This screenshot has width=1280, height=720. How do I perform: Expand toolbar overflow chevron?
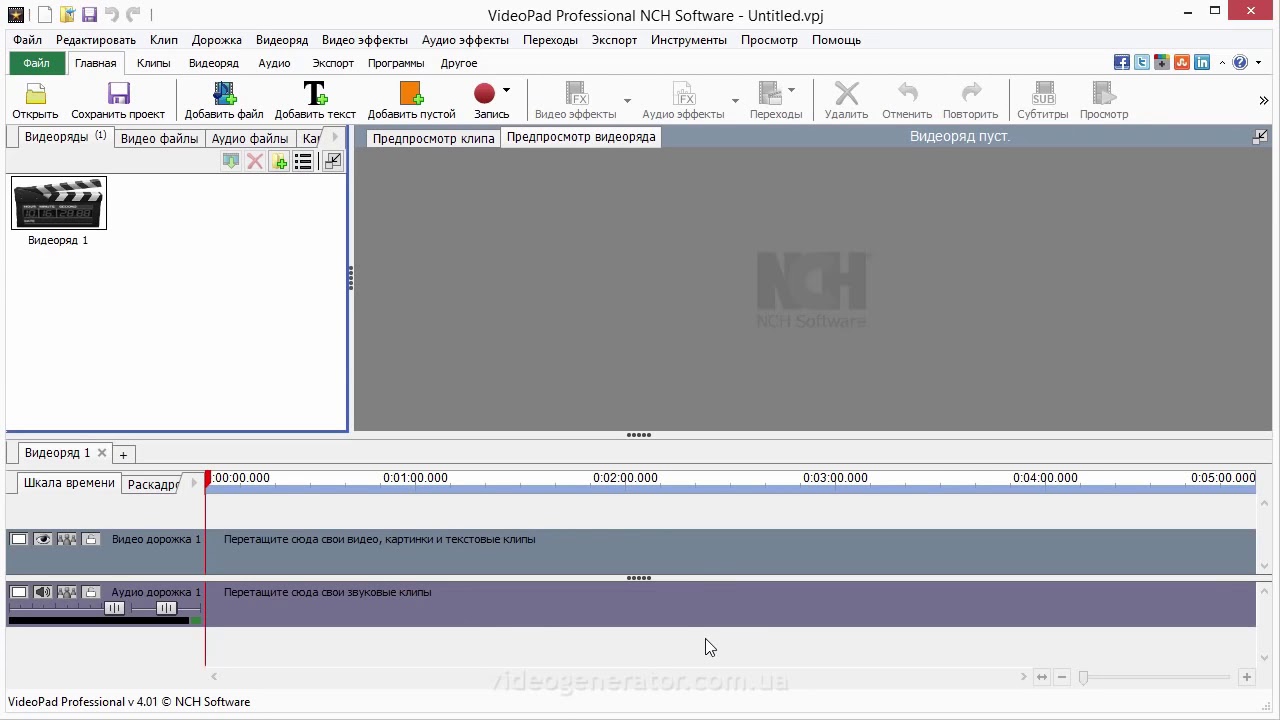(x=1263, y=100)
